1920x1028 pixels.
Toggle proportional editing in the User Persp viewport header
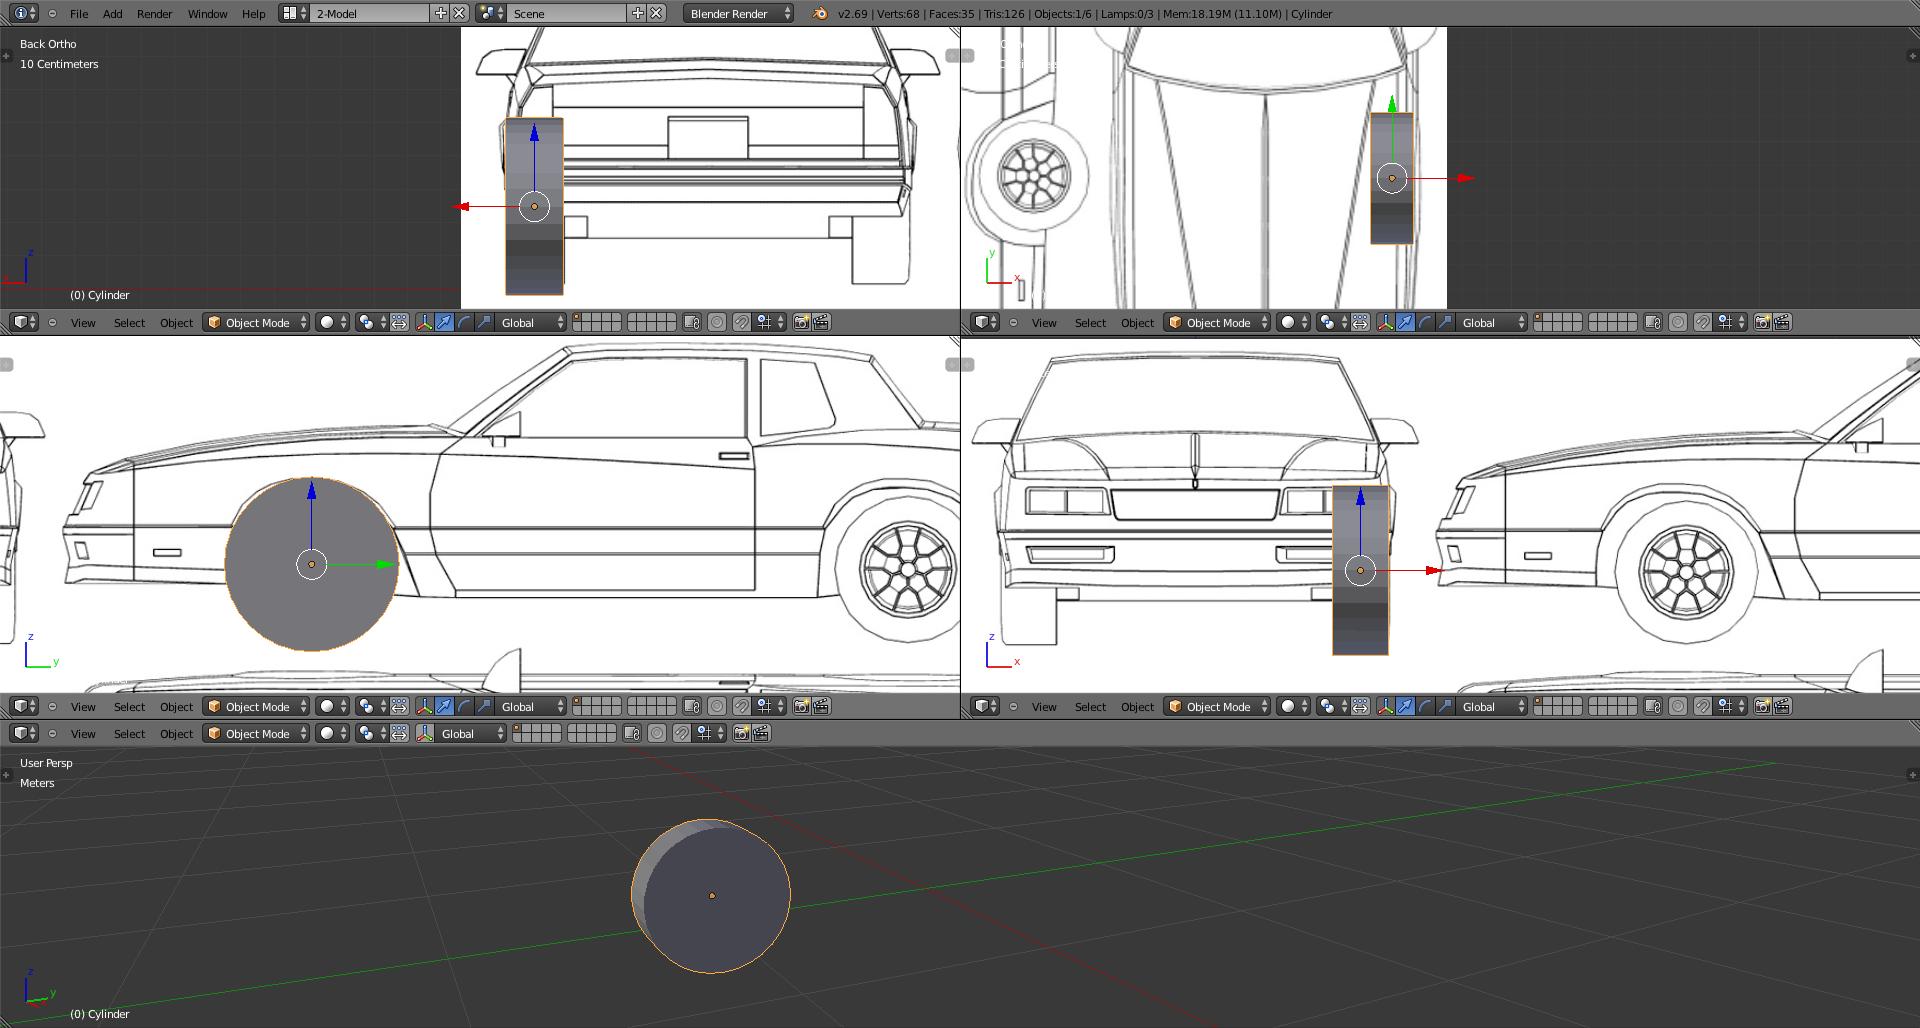[x=657, y=734]
